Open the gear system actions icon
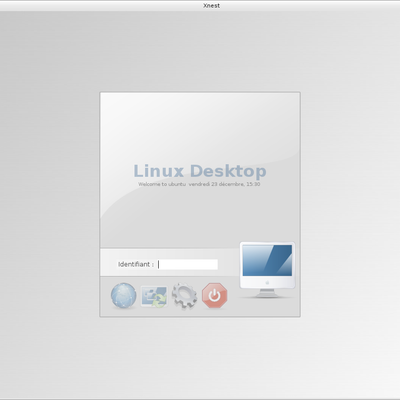This screenshot has width=400, height=400. coord(184,296)
